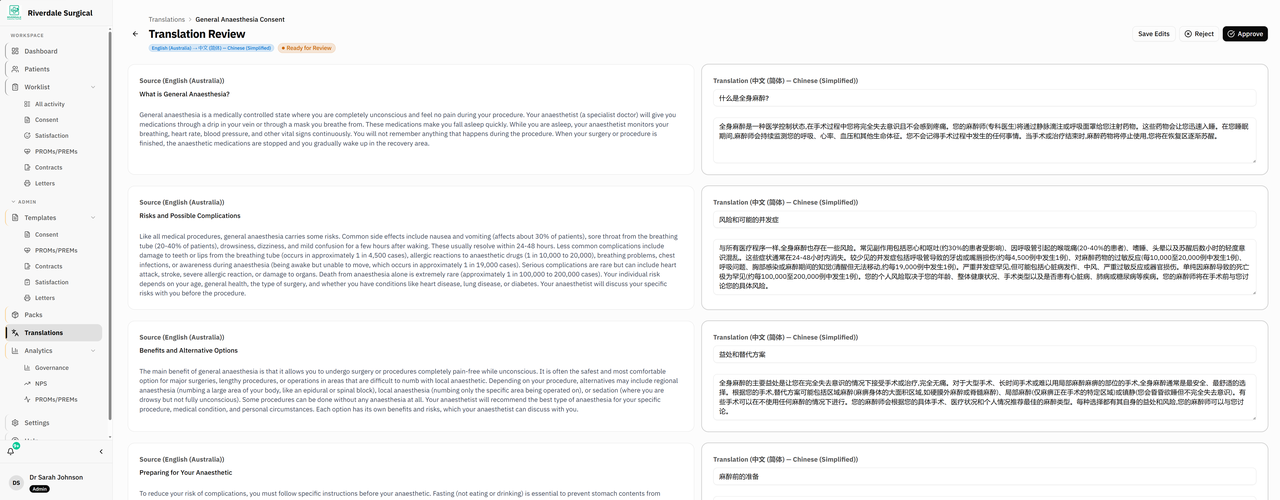Click the Preparing for Your Anaesthetic heading

point(186,472)
